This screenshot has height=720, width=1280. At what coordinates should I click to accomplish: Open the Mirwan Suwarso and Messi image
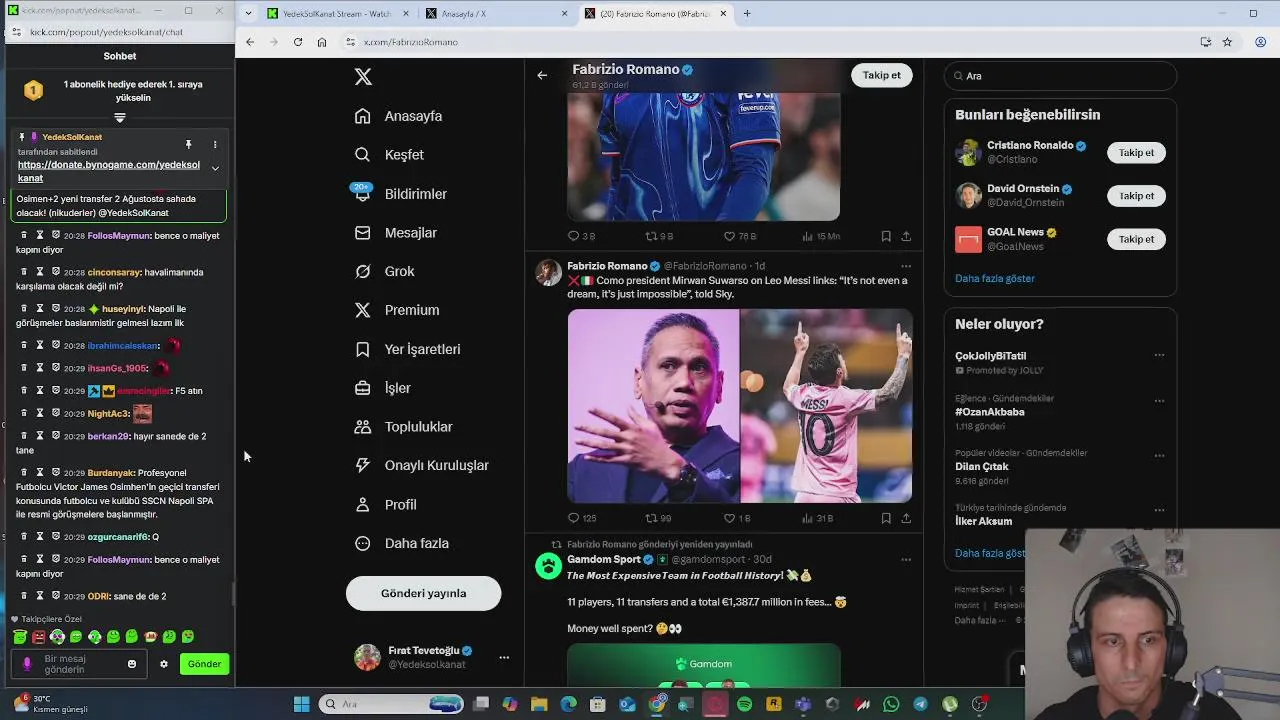pyautogui.click(x=739, y=405)
